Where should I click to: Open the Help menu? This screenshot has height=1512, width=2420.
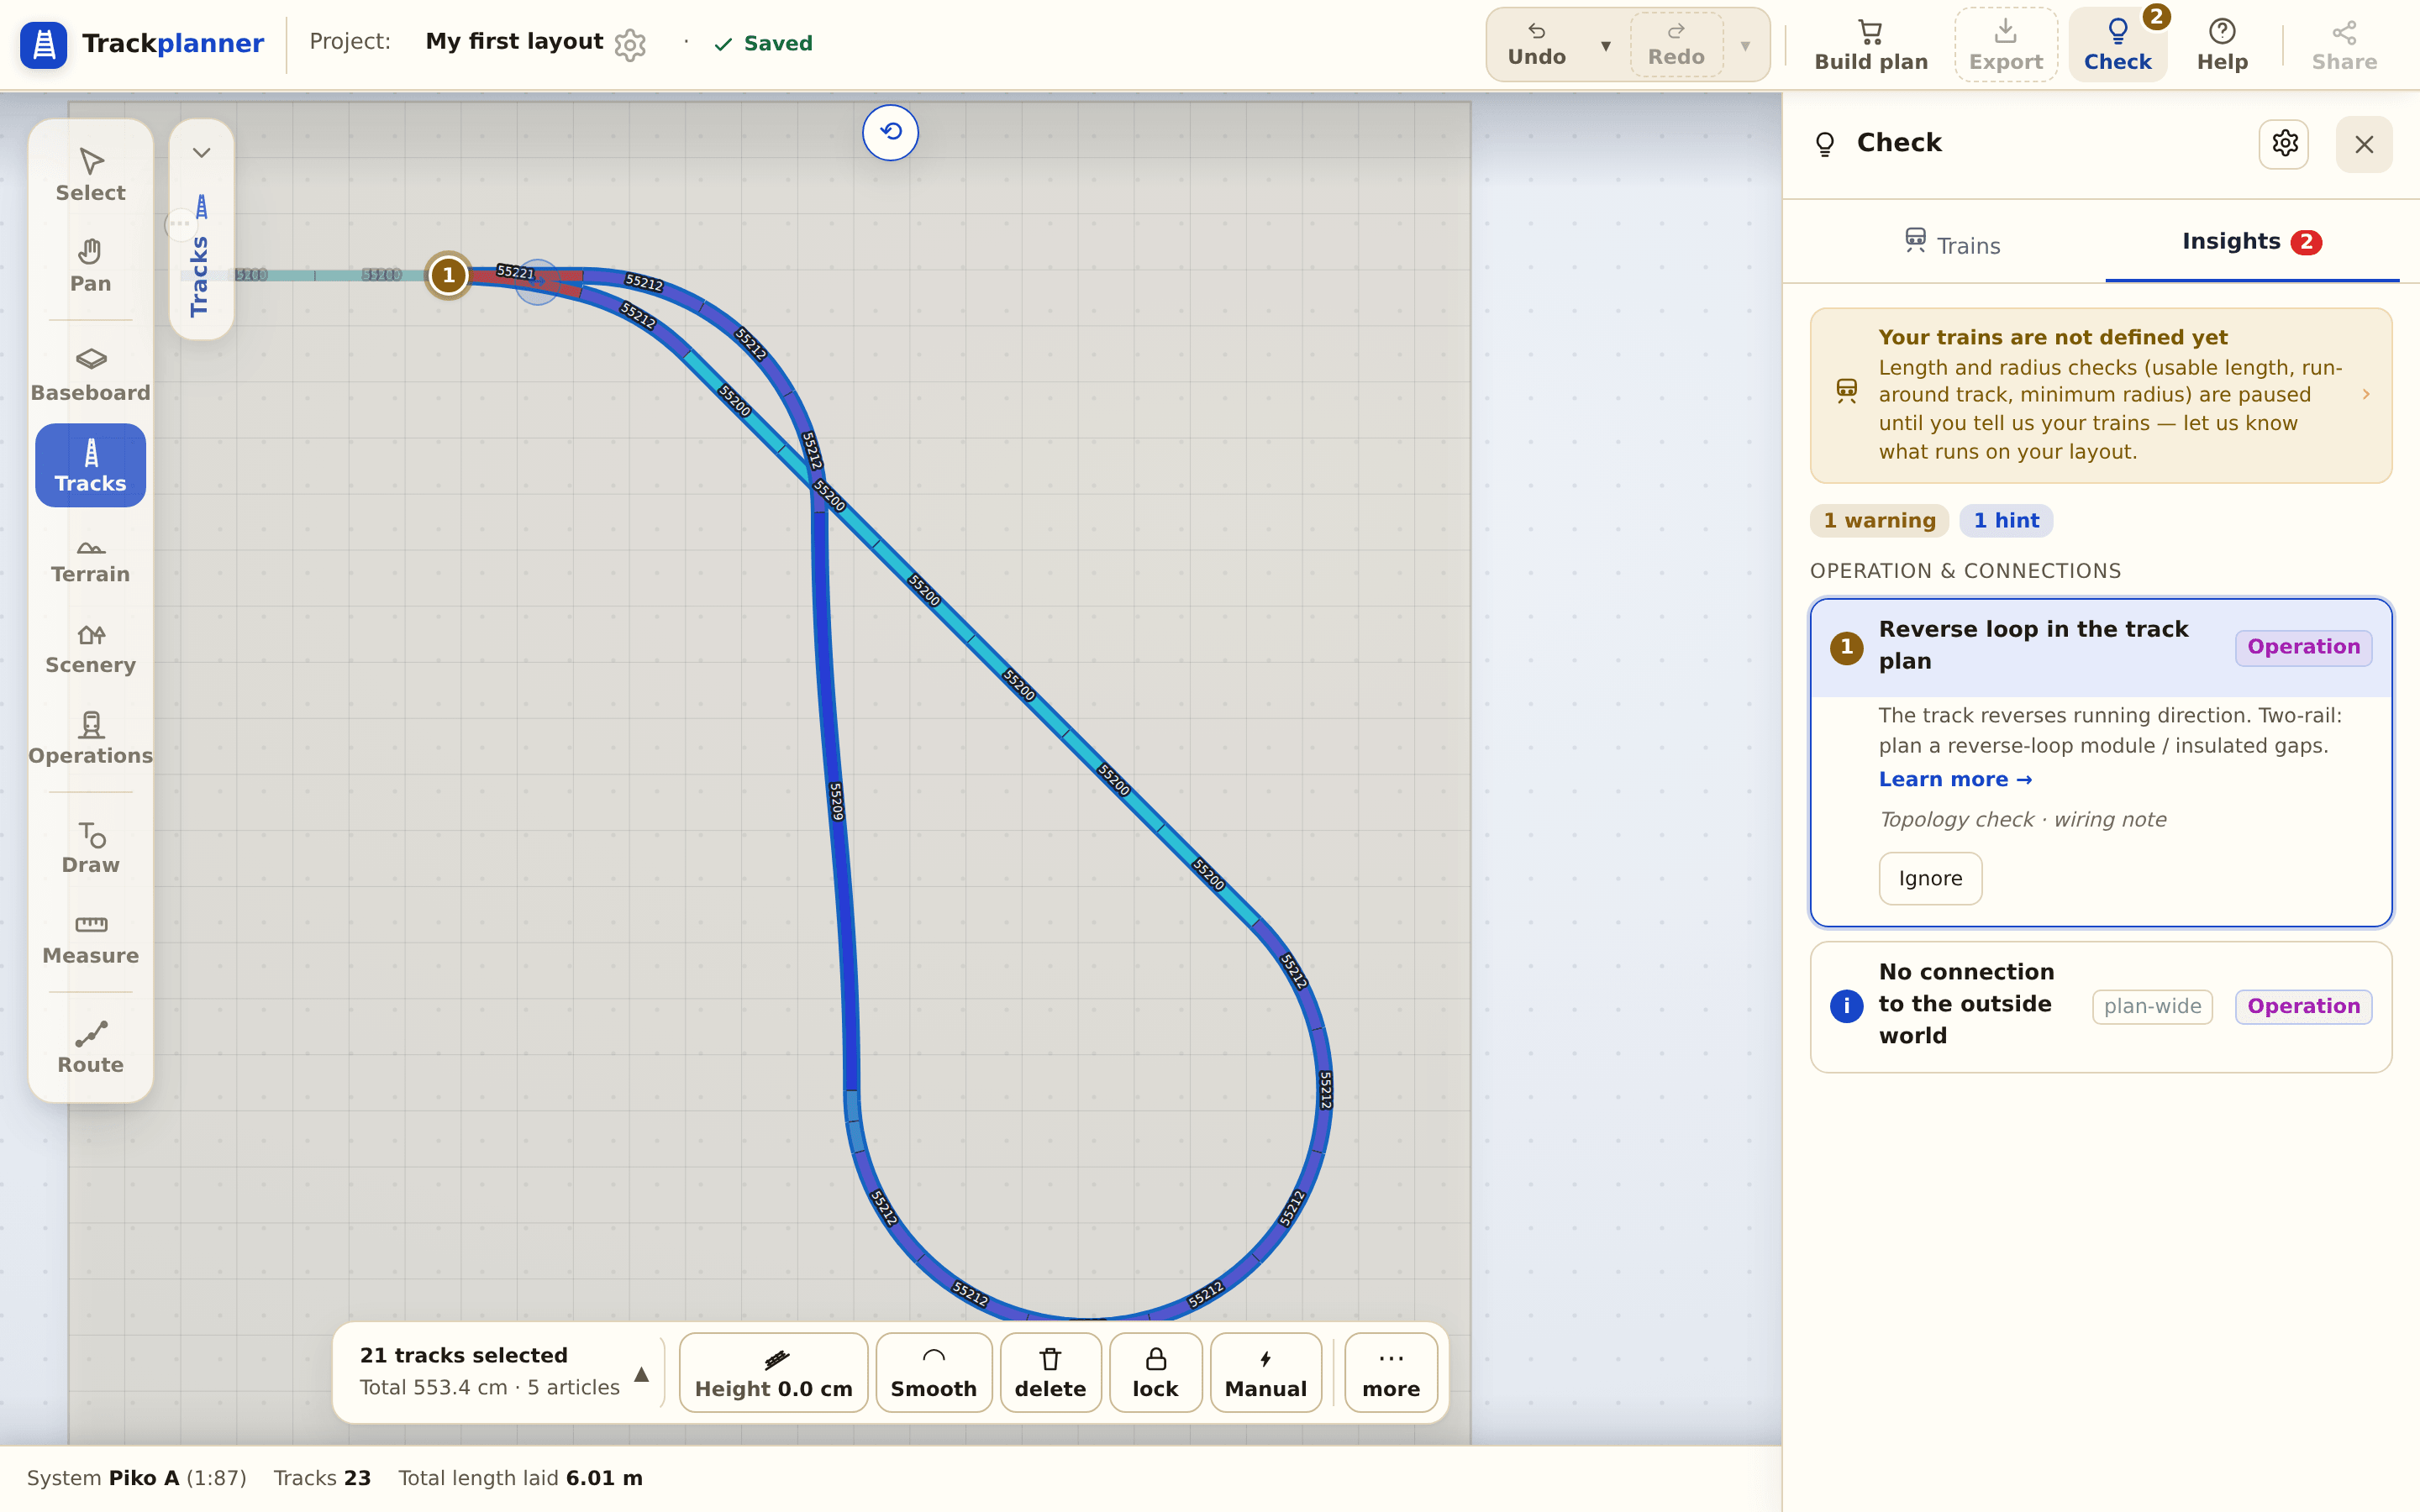pyautogui.click(x=2222, y=44)
